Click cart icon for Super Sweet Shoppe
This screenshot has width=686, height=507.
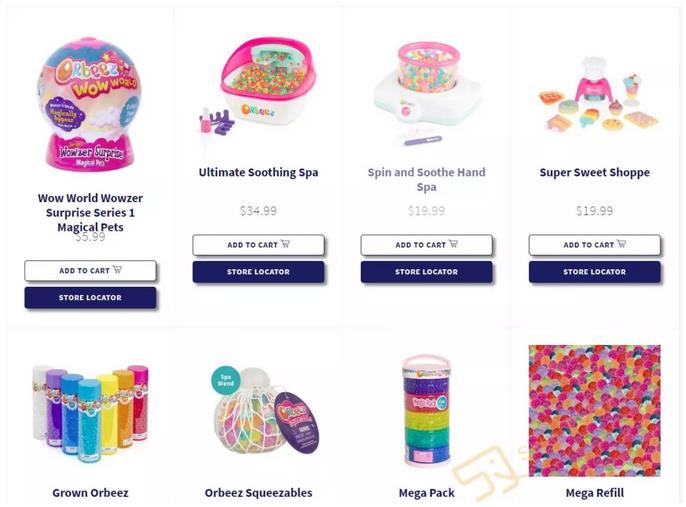point(621,244)
